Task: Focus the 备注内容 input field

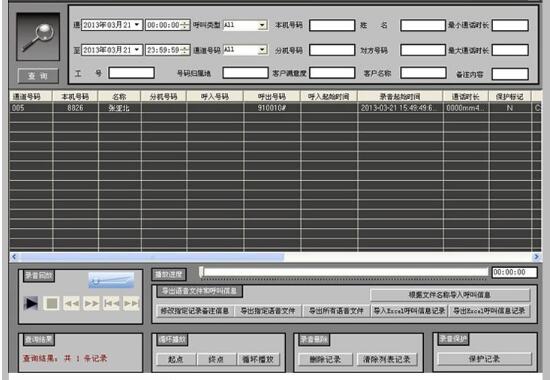Action: click(x=510, y=74)
